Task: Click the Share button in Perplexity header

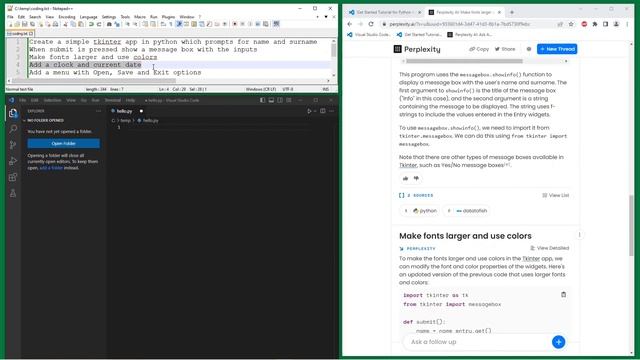Action: tap(505, 49)
